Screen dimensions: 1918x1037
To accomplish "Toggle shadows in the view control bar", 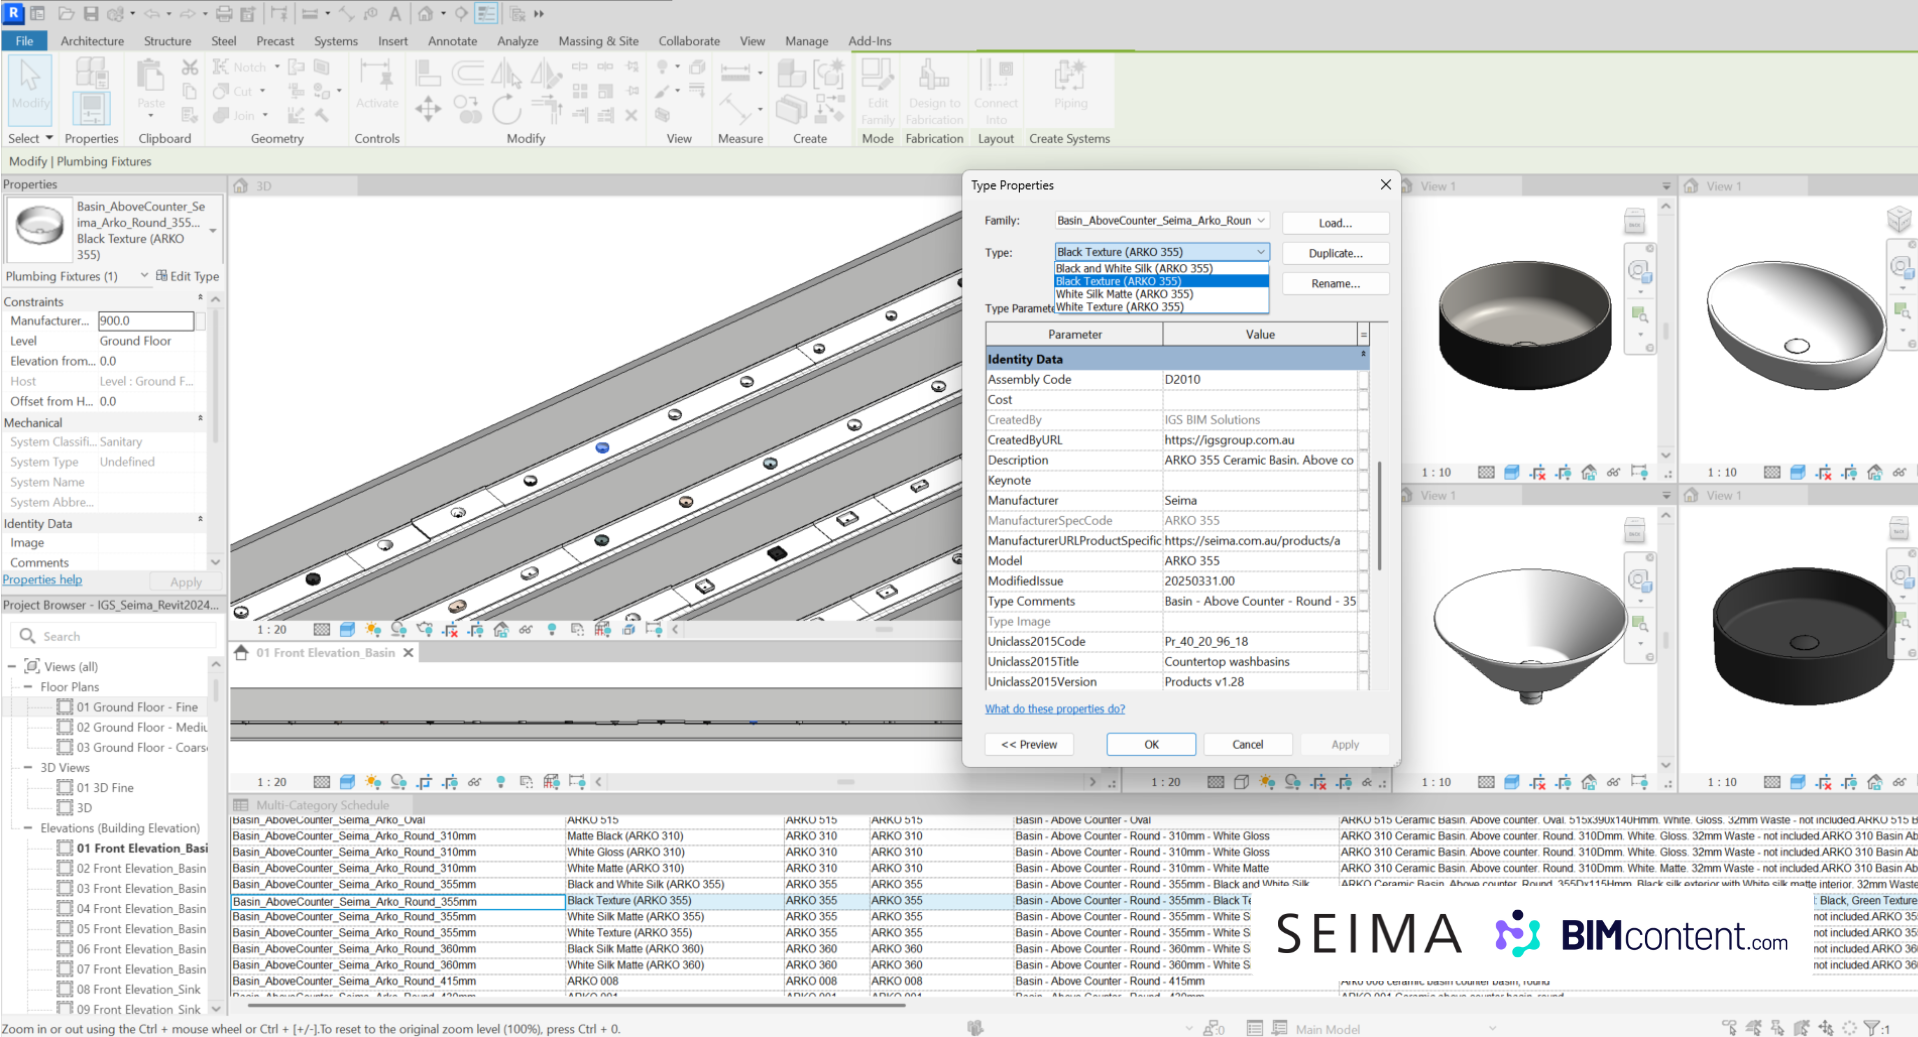I will pos(399,630).
